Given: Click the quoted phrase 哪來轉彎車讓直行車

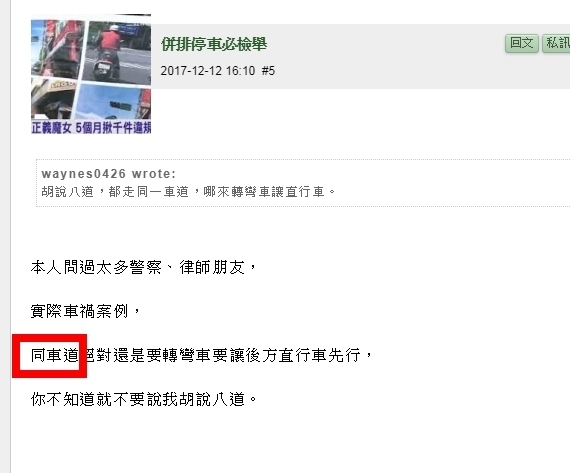Looking at the screenshot, I should click(264, 192).
